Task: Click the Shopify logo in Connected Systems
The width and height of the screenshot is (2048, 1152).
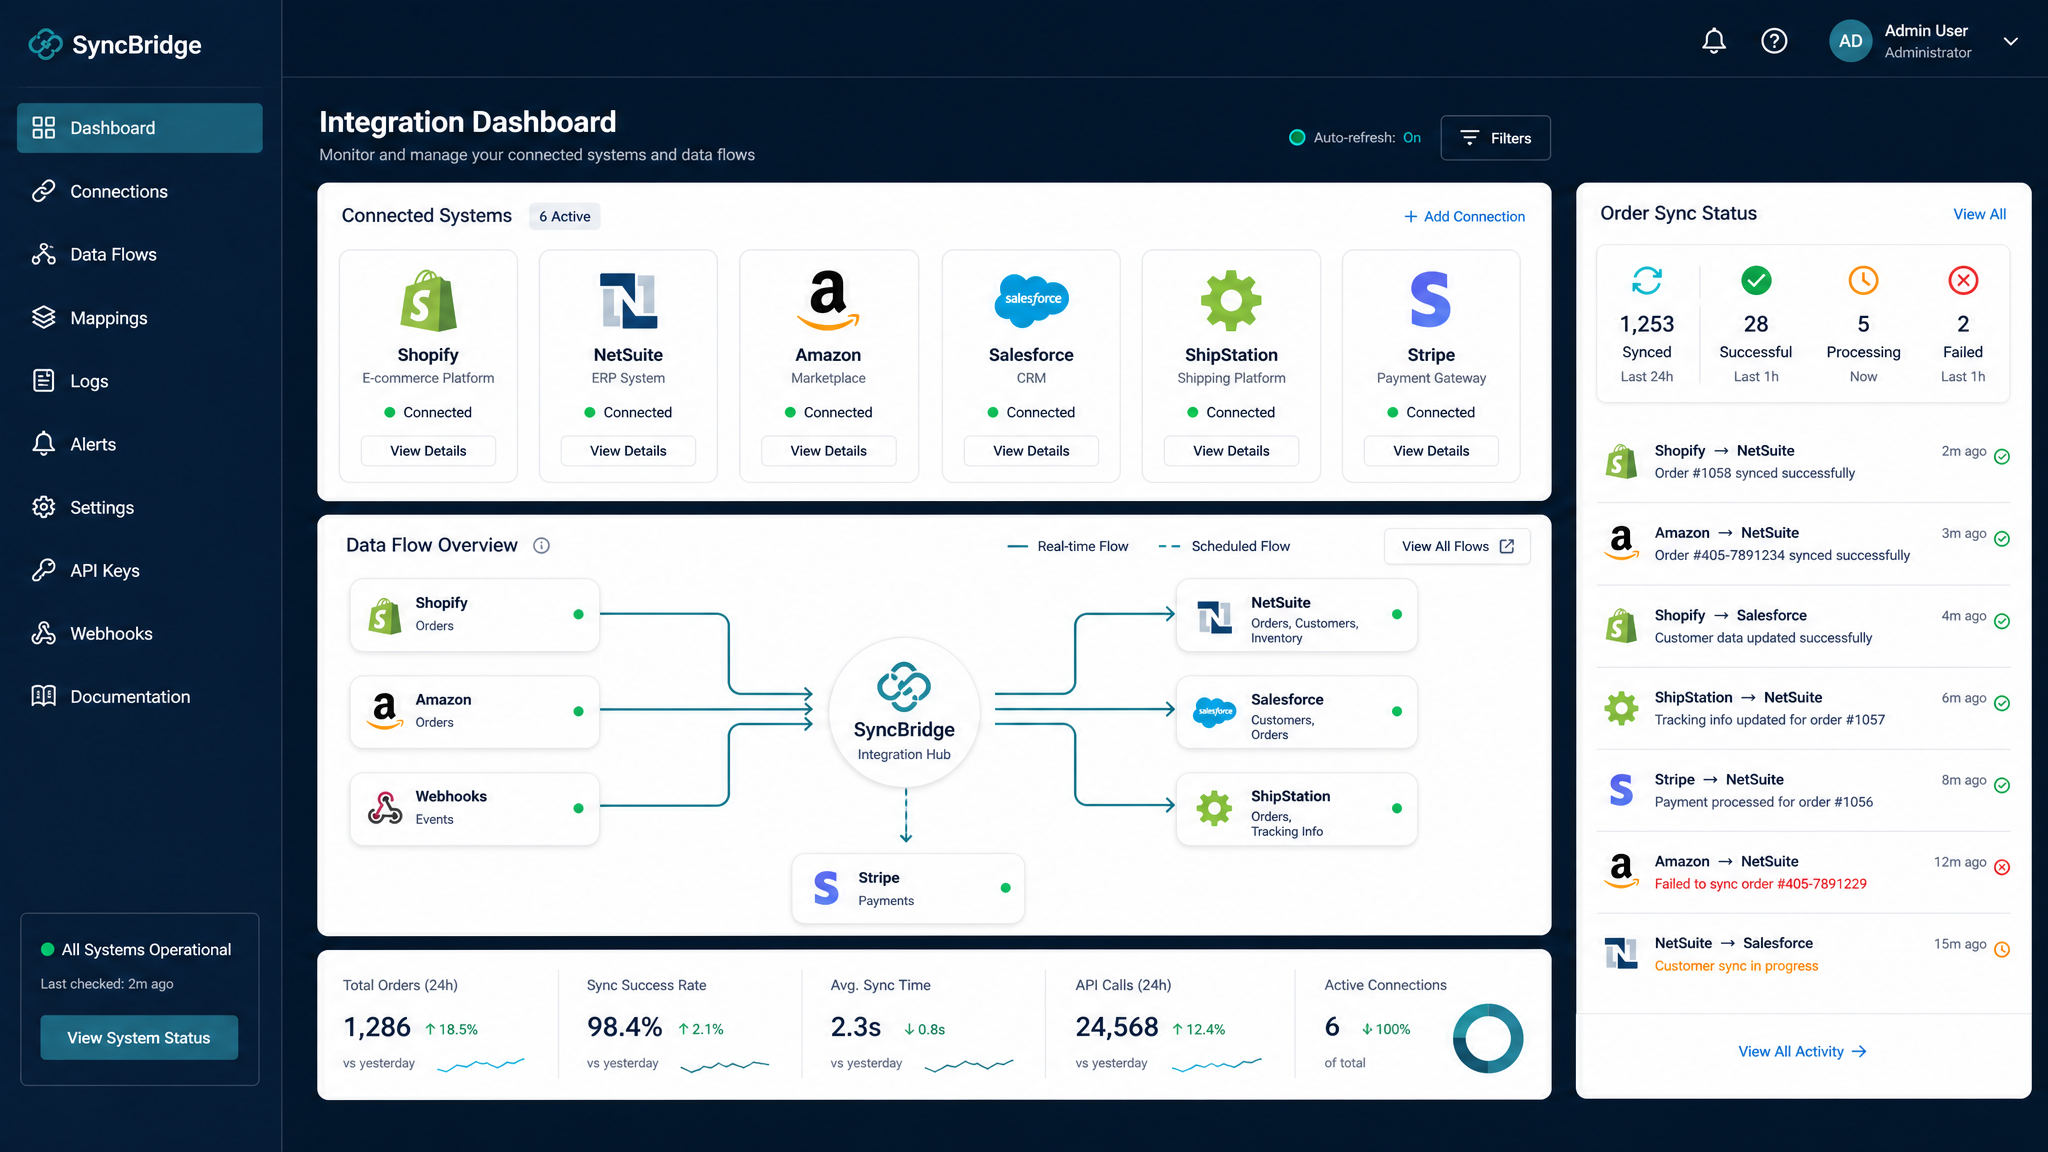Action: (428, 300)
